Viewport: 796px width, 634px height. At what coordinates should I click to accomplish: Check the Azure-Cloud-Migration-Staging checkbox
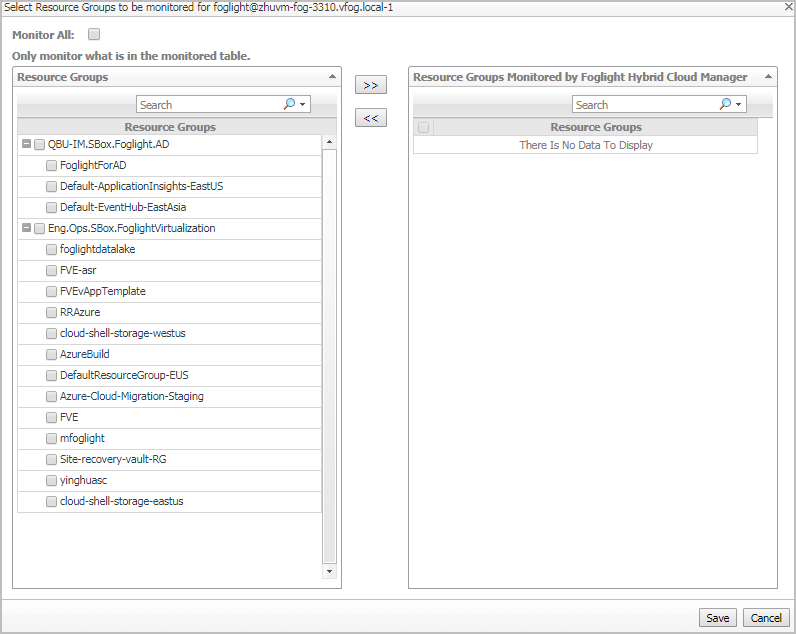click(x=51, y=396)
